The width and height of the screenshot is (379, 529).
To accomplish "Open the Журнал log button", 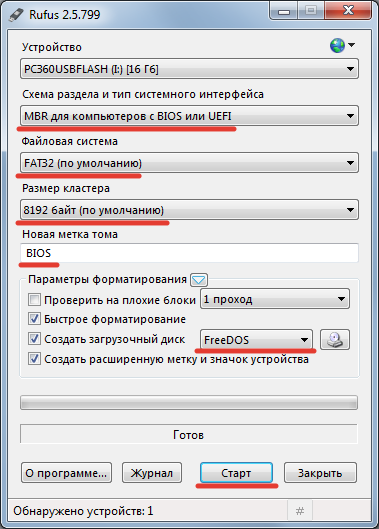I will [152, 473].
